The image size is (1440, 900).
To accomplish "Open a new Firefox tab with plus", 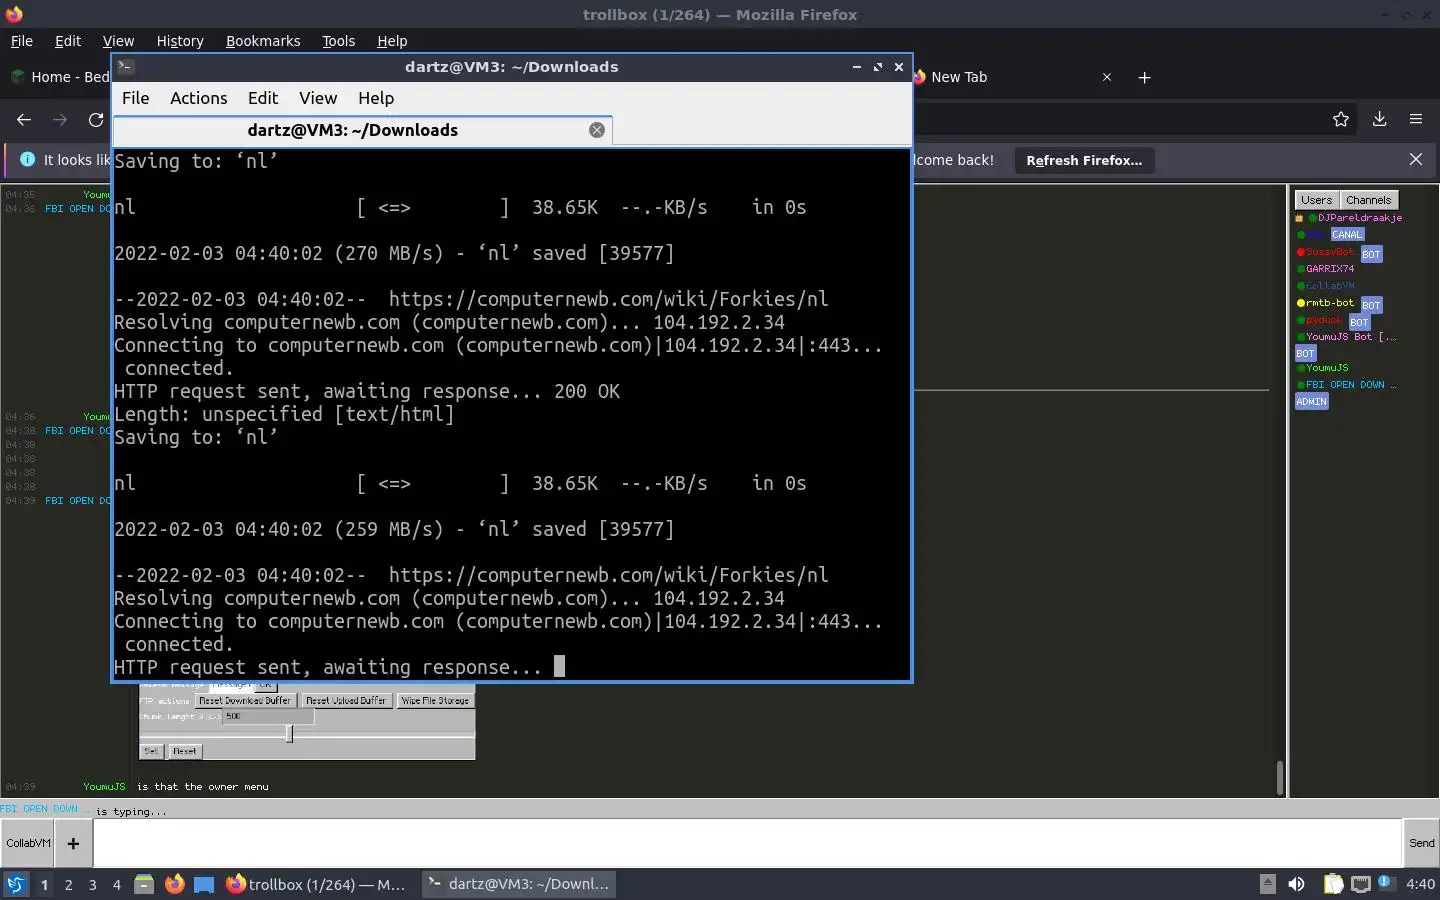I will [1145, 77].
